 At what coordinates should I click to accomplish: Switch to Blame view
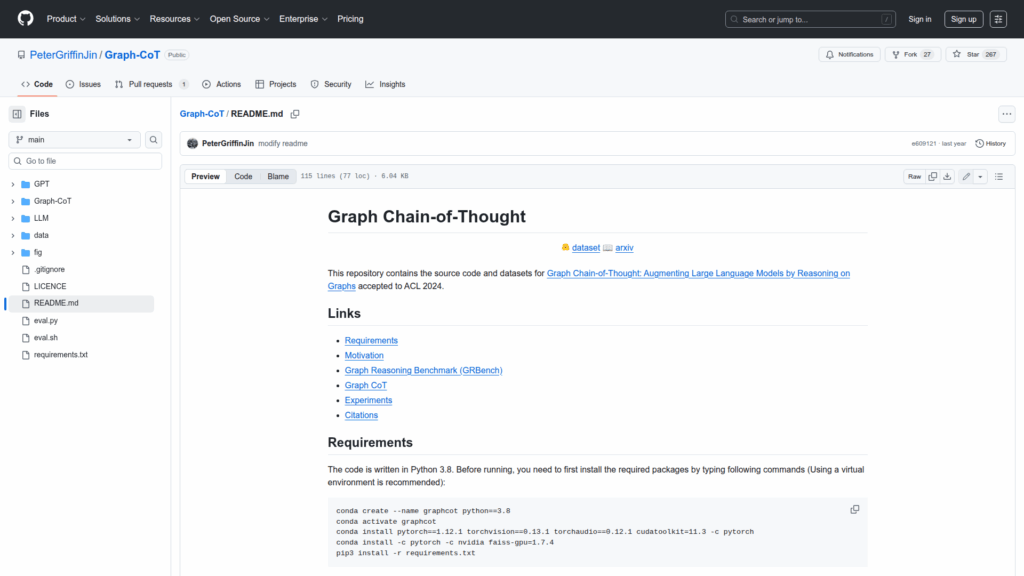point(278,176)
